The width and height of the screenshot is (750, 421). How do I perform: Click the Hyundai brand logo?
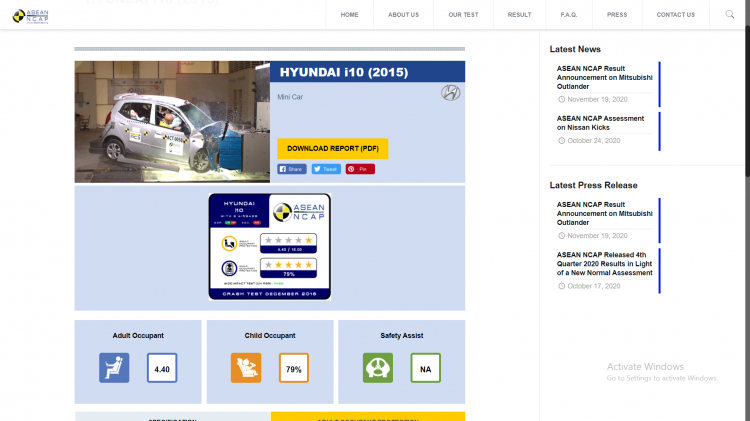click(451, 92)
